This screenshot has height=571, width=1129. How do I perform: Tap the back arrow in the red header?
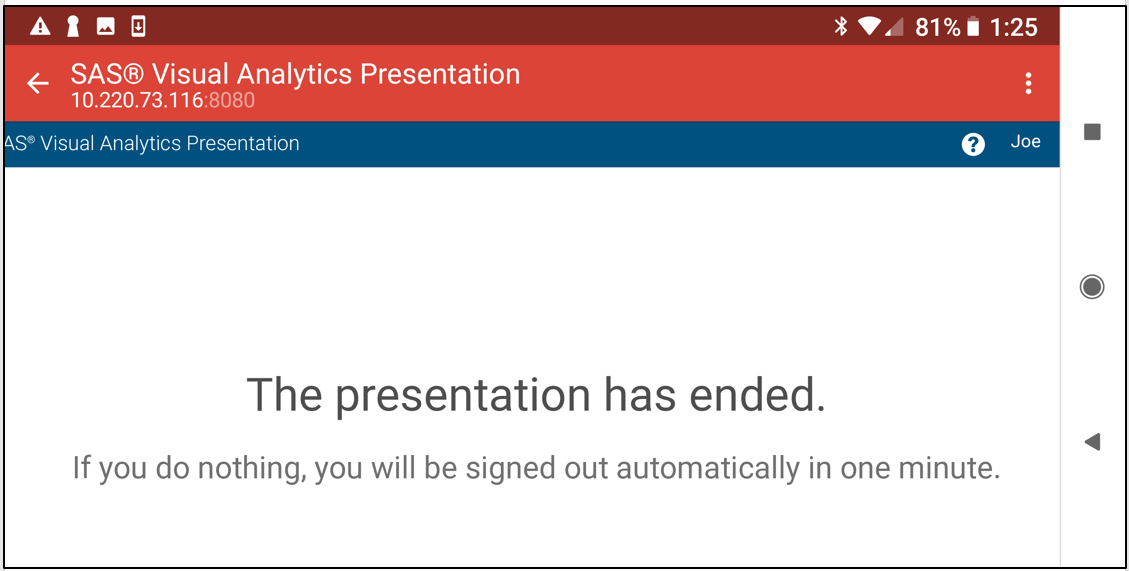coord(38,84)
